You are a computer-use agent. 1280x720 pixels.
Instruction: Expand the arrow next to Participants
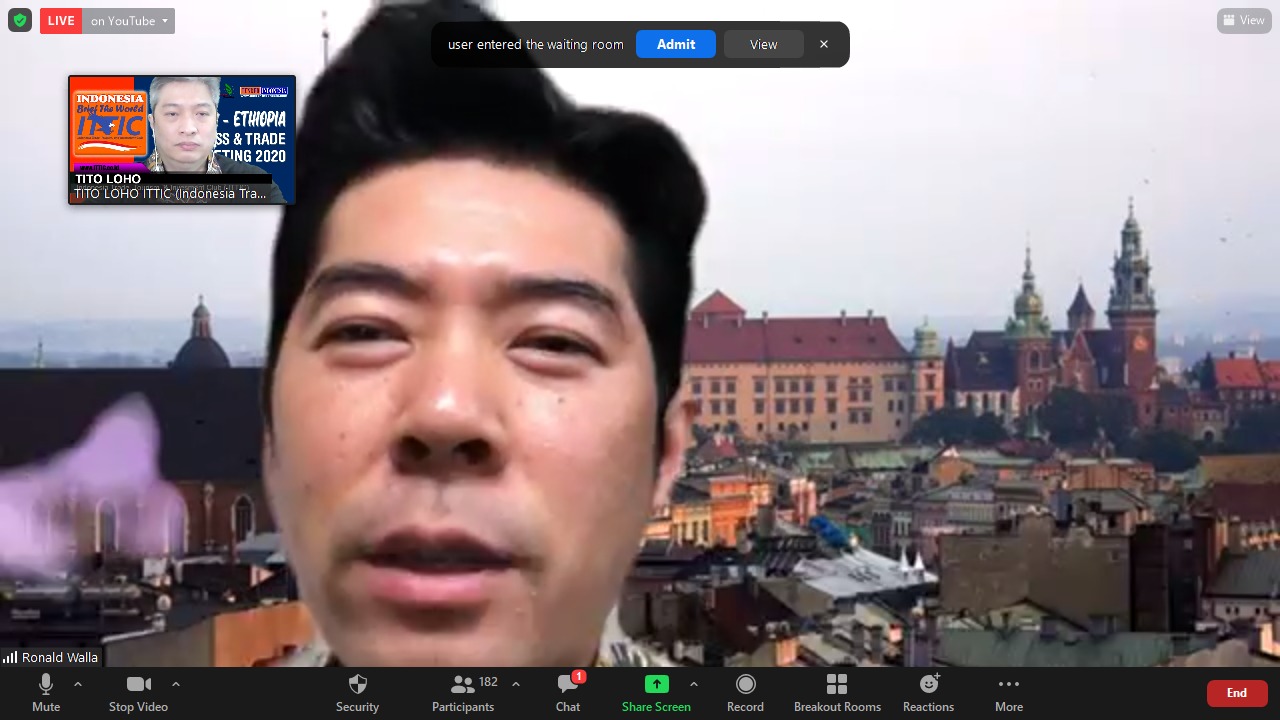[x=516, y=684]
